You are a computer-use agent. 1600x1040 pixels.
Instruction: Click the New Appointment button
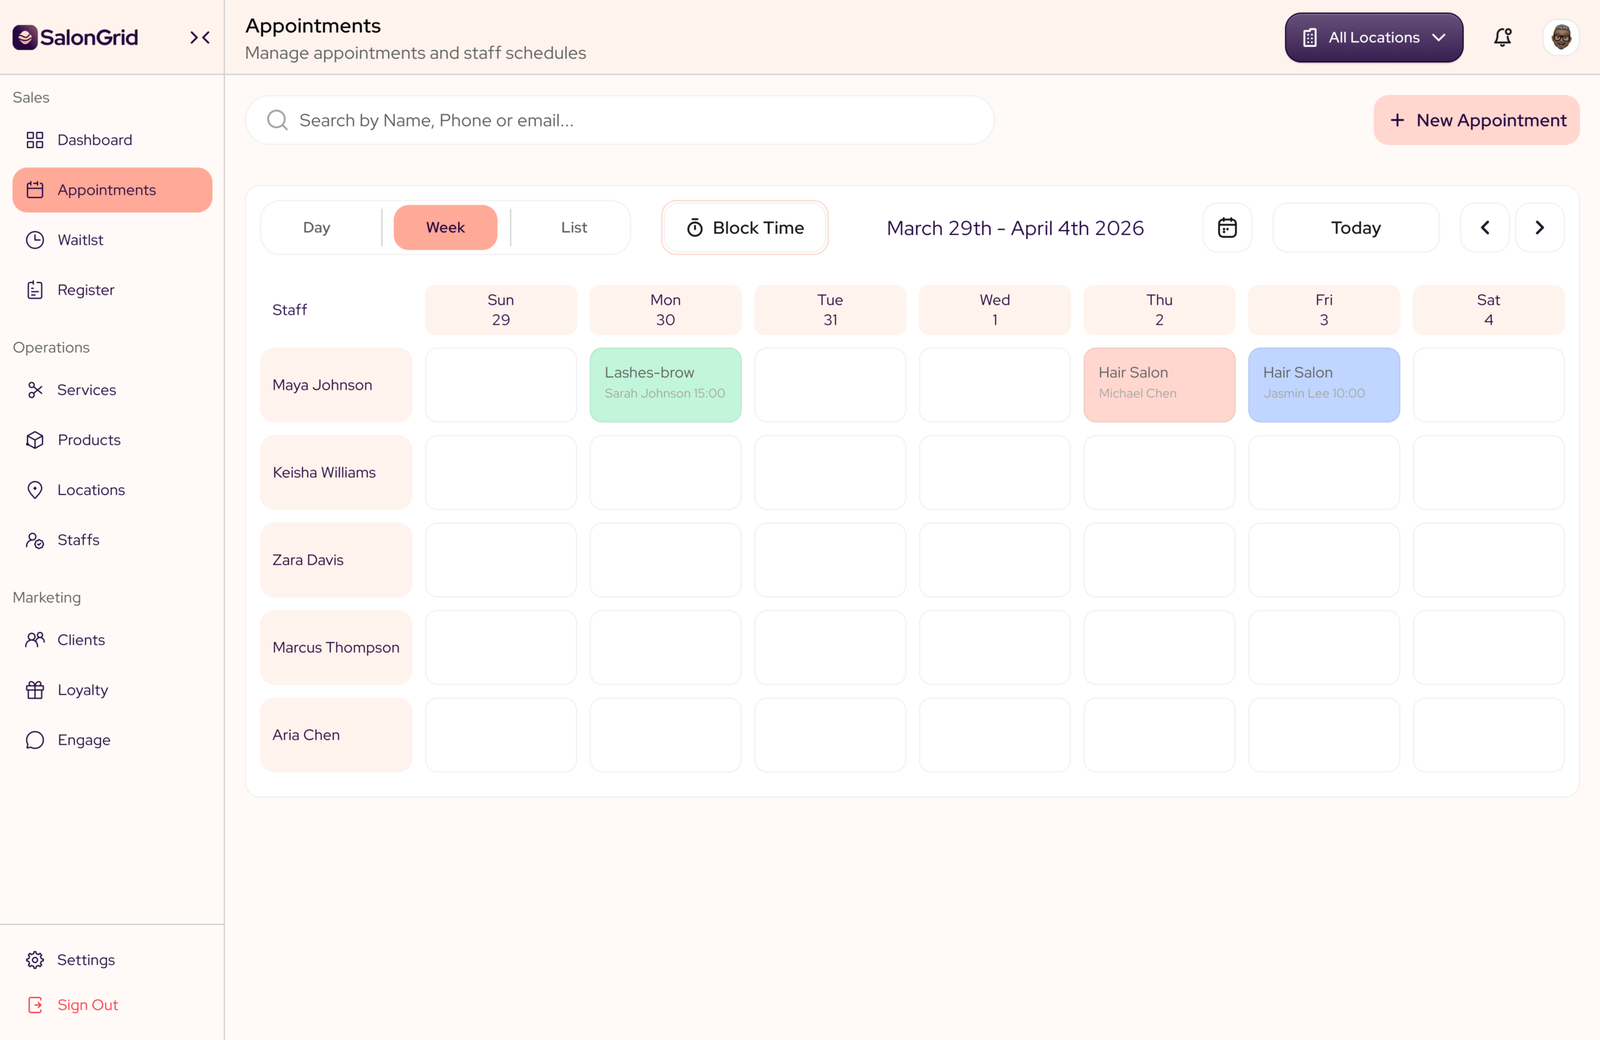1476,120
